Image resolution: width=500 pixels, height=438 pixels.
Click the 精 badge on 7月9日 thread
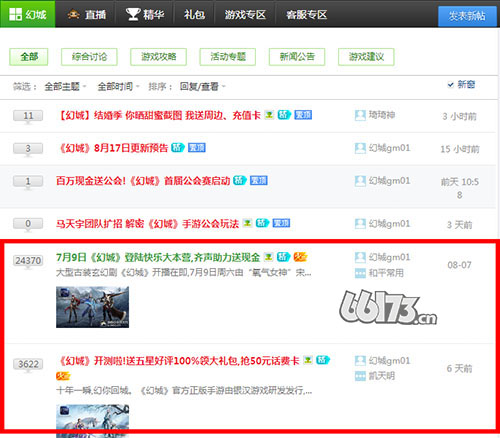[284, 257]
